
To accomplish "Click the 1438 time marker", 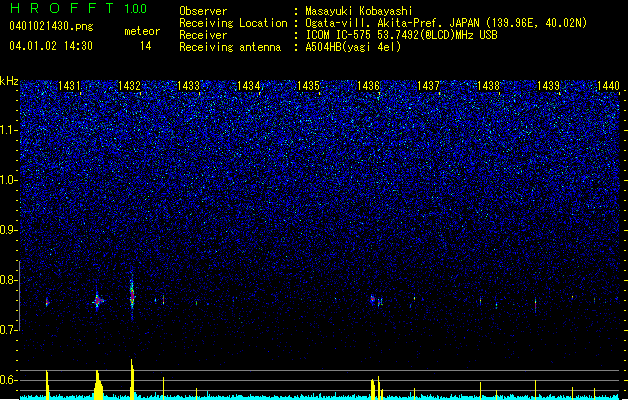I will pyautogui.click(x=488, y=86).
